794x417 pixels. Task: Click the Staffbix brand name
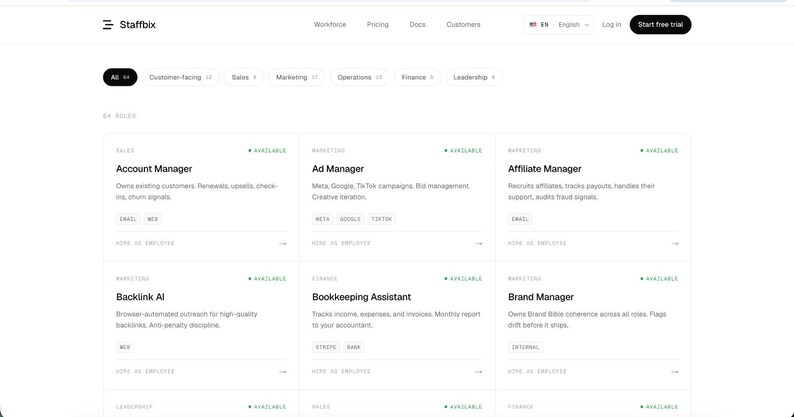pos(138,24)
